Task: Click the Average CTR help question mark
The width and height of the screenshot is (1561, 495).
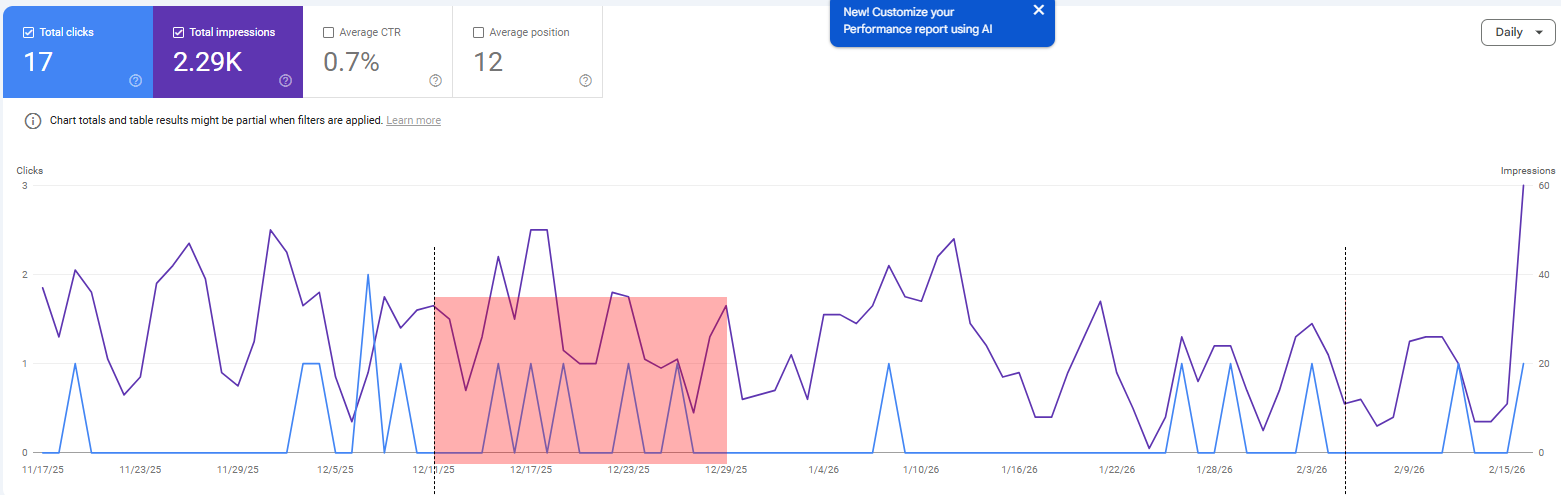Action: click(435, 81)
